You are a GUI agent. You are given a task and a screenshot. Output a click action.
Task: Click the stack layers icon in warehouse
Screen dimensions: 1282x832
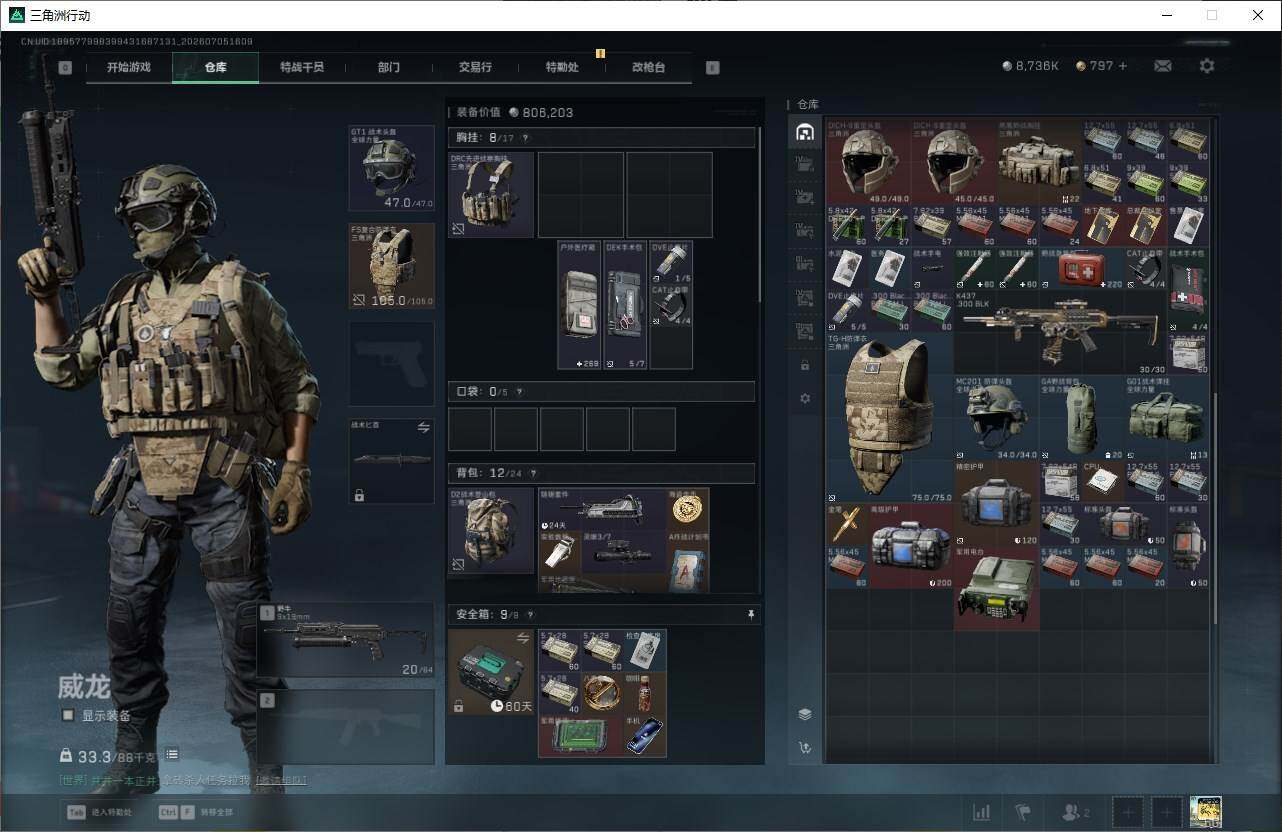point(805,714)
